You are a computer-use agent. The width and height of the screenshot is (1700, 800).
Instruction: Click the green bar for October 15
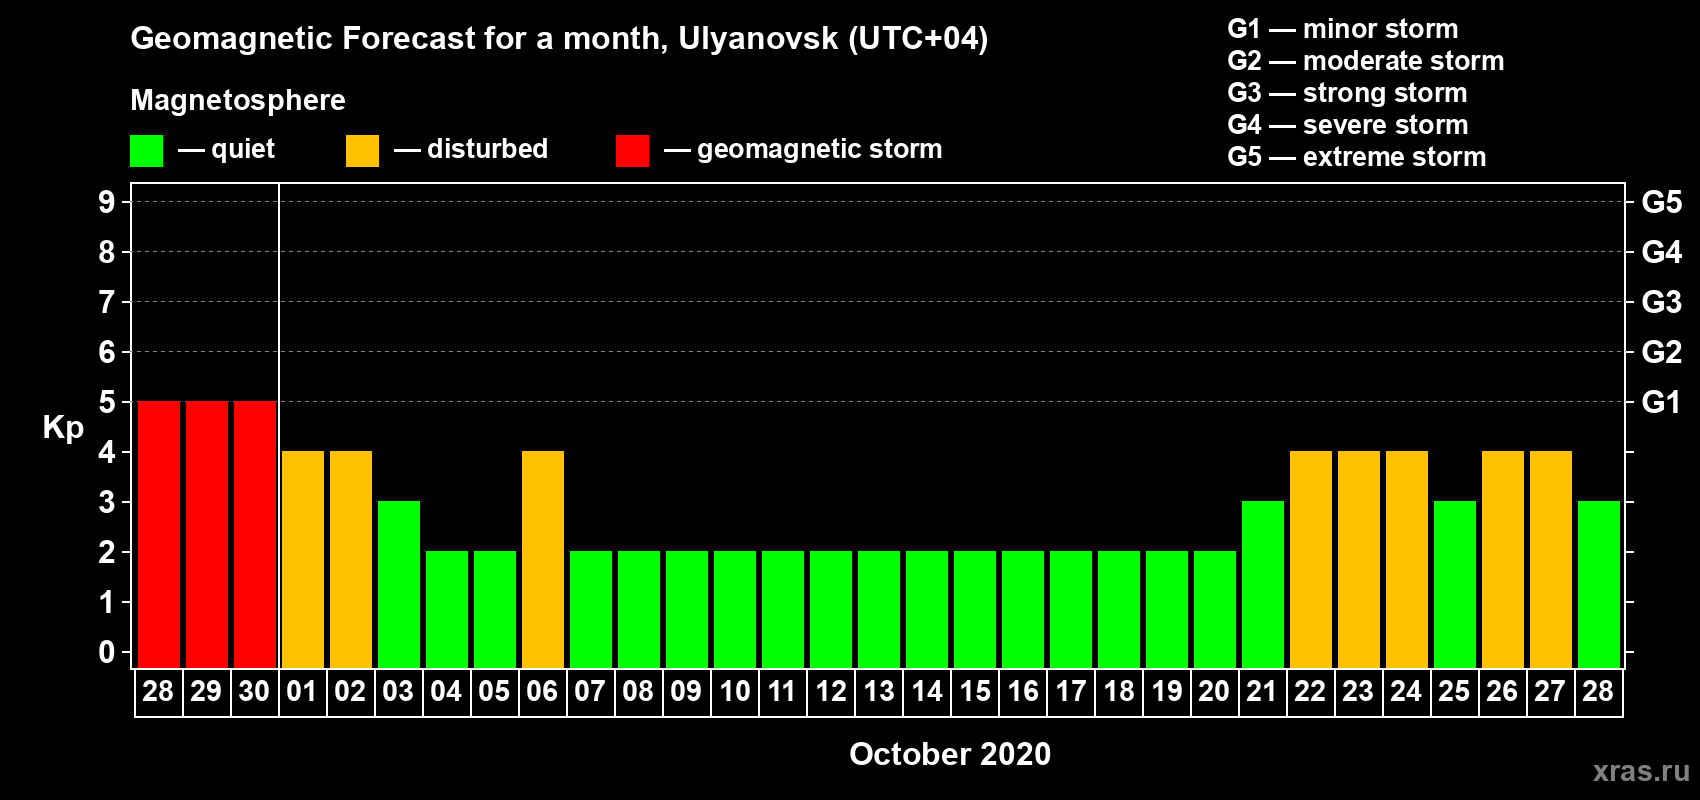tap(975, 609)
